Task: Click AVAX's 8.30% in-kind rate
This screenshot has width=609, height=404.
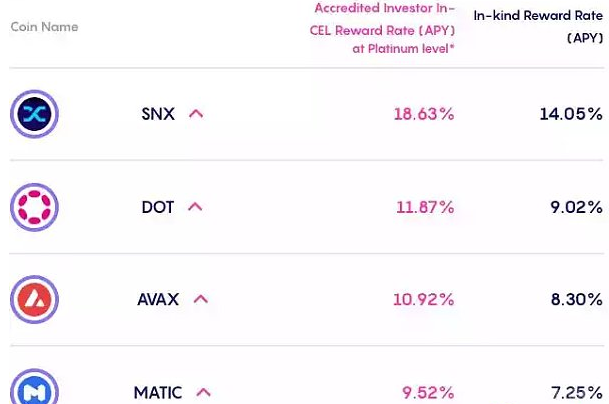Action: pyautogui.click(x=577, y=300)
